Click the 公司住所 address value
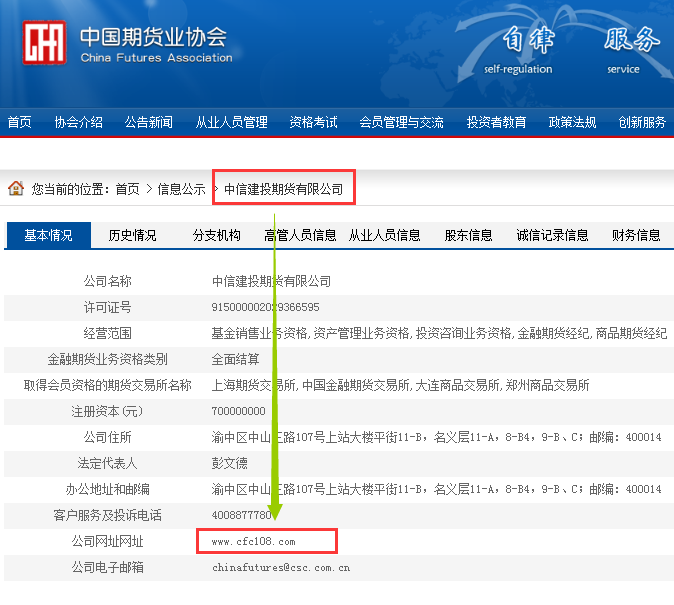The width and height of the screenshot is (674, 605). coord(436,437)
